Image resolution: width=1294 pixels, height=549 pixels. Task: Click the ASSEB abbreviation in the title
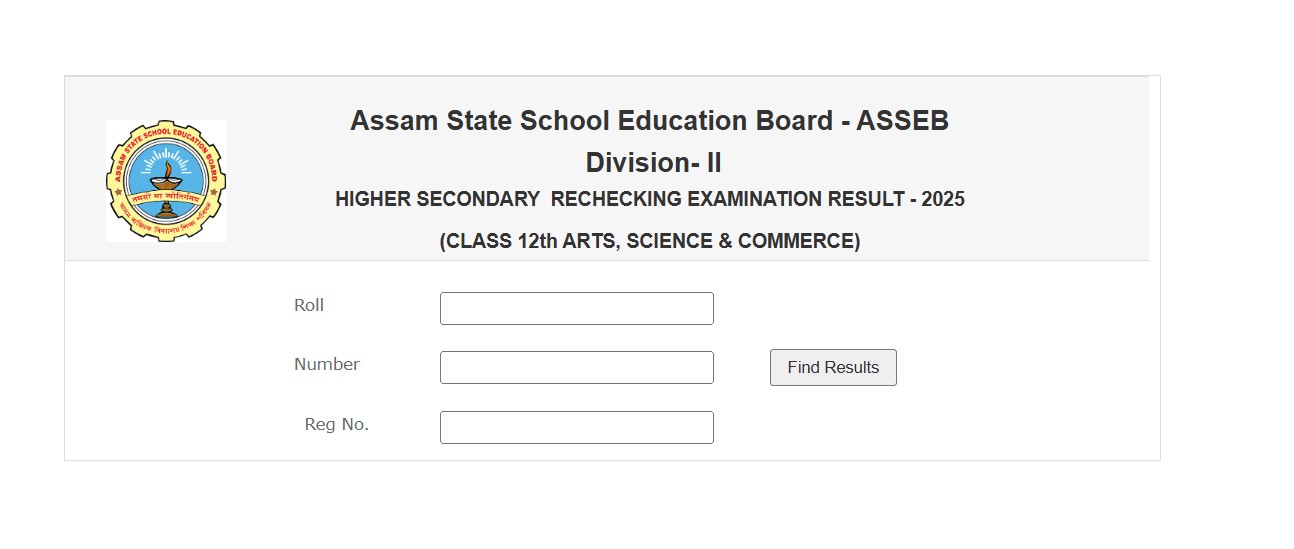[x=903, y=121]
